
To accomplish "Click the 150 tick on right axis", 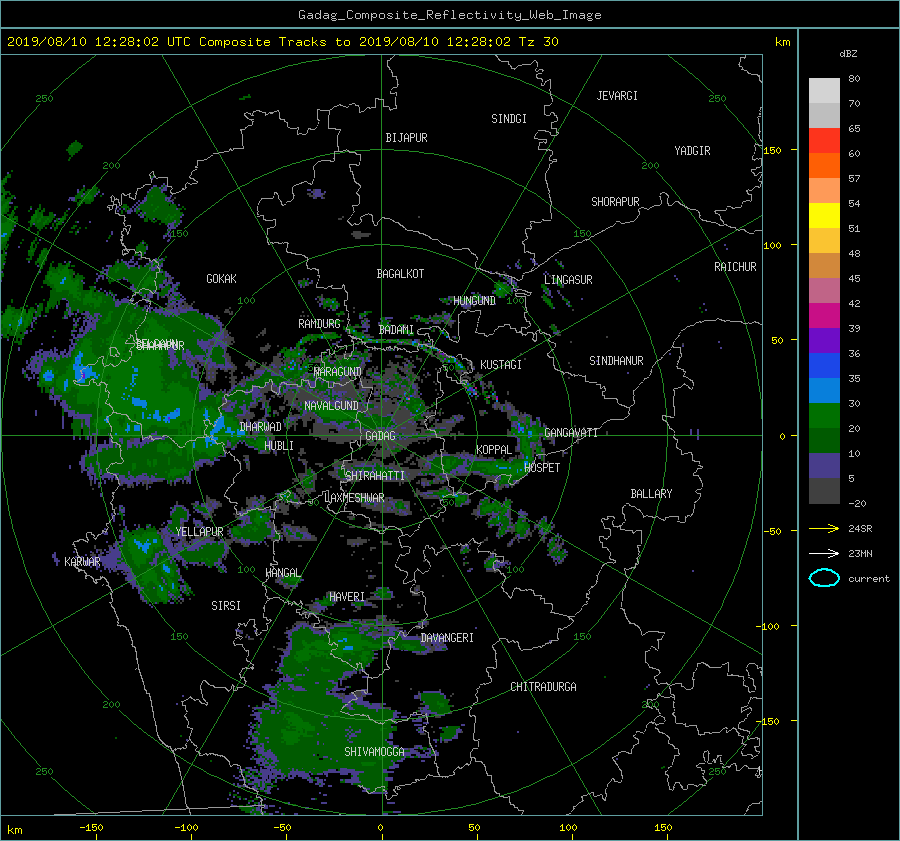I will click(772, 150).
